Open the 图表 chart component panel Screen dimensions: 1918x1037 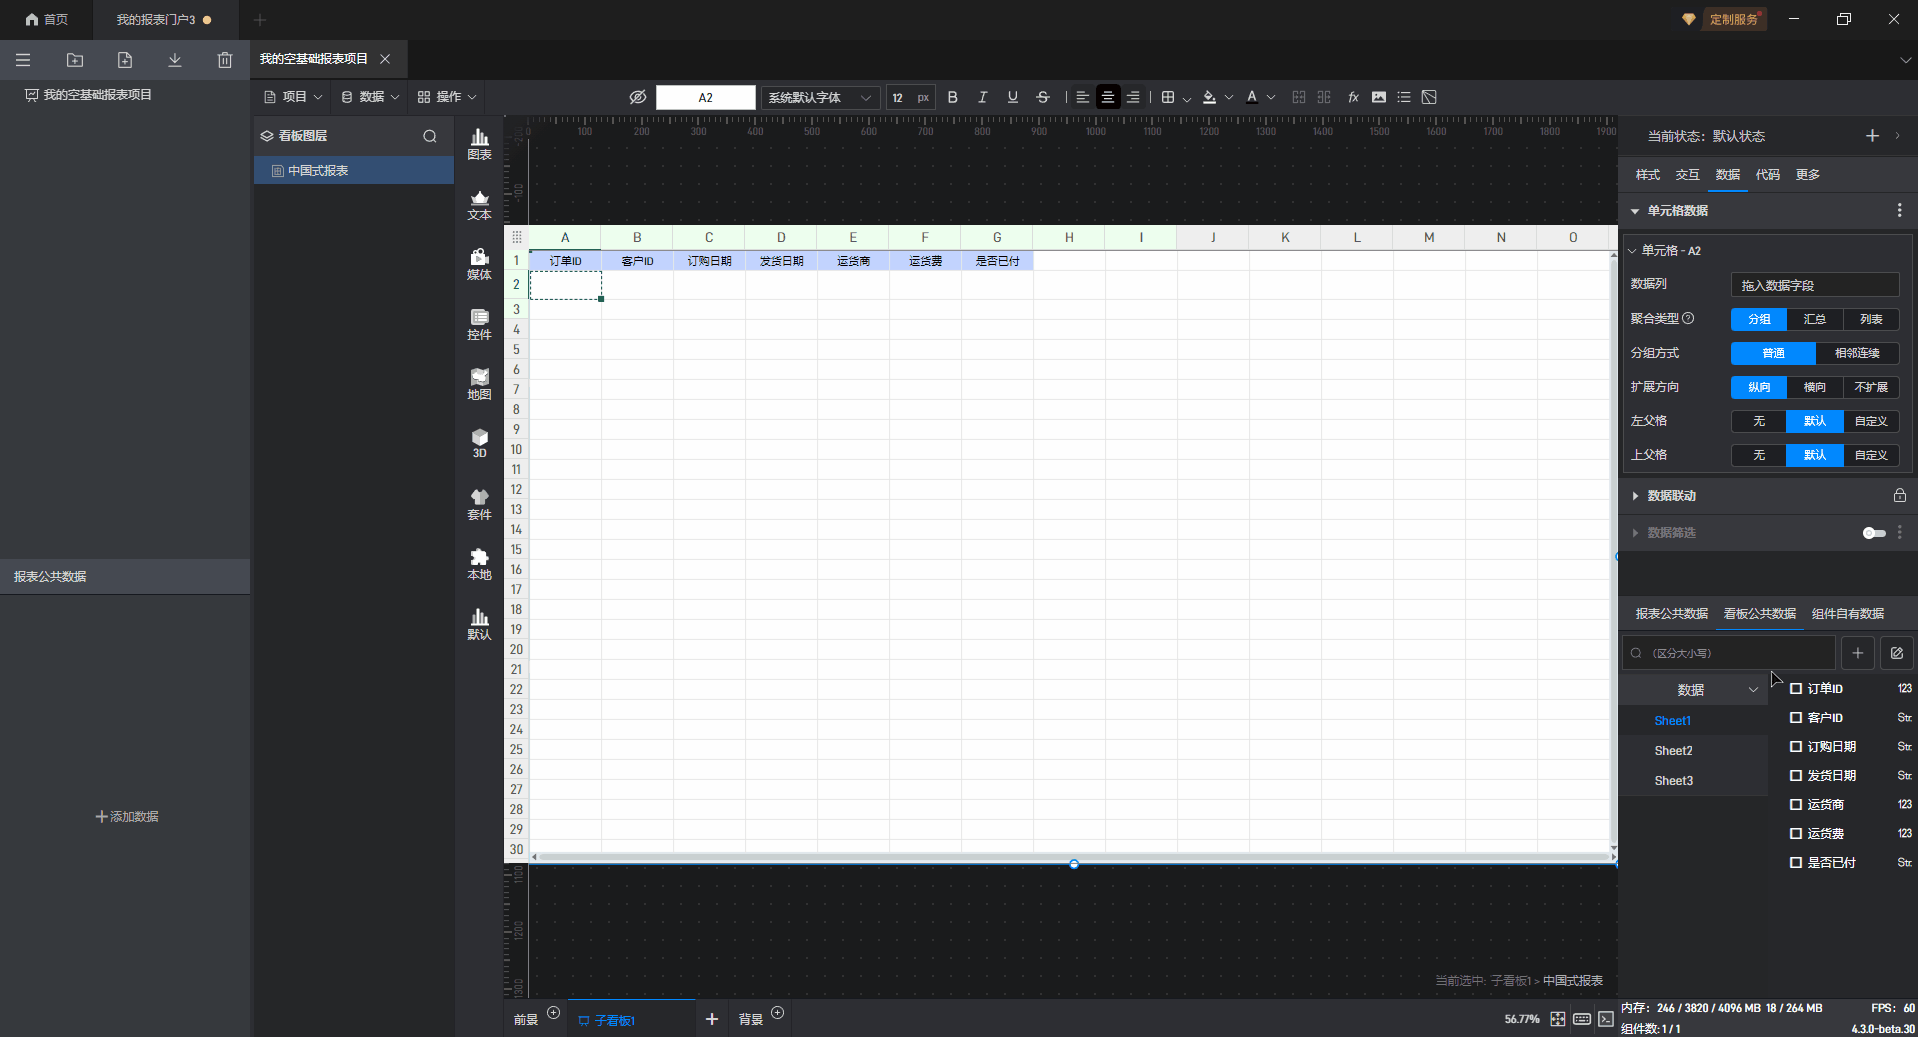(479, 144)
